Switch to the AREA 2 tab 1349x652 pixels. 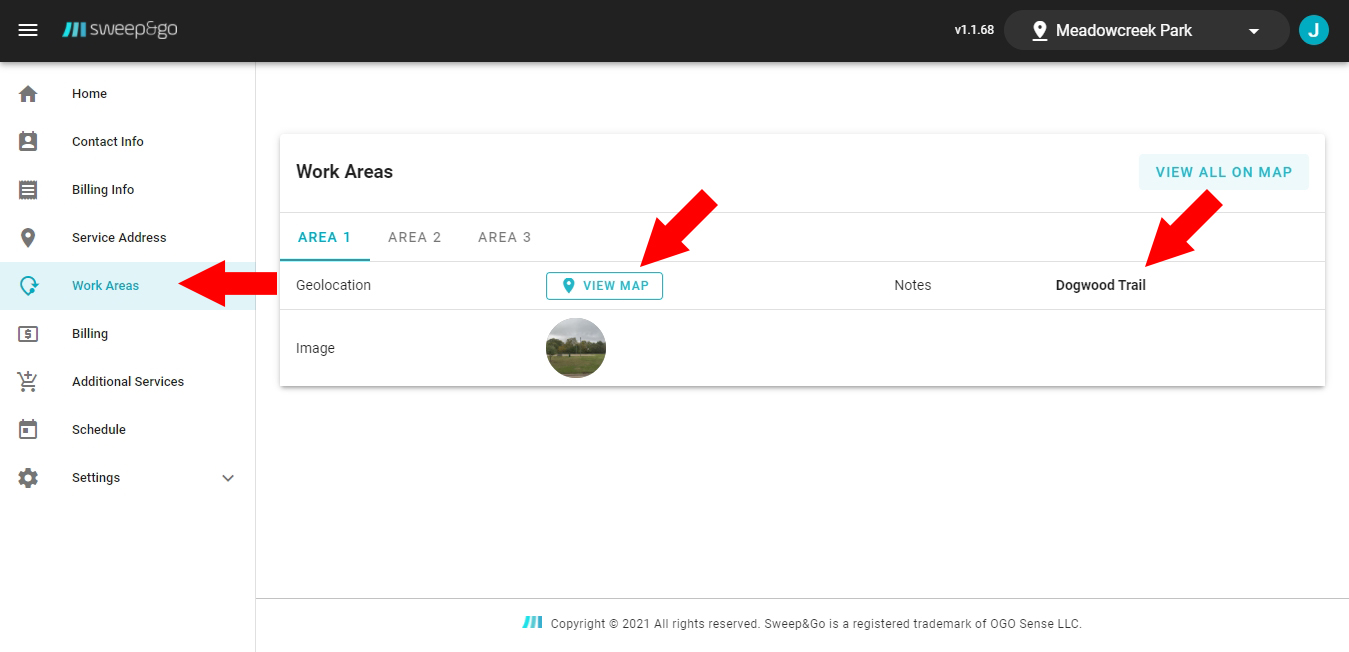(x=414, y=237)
